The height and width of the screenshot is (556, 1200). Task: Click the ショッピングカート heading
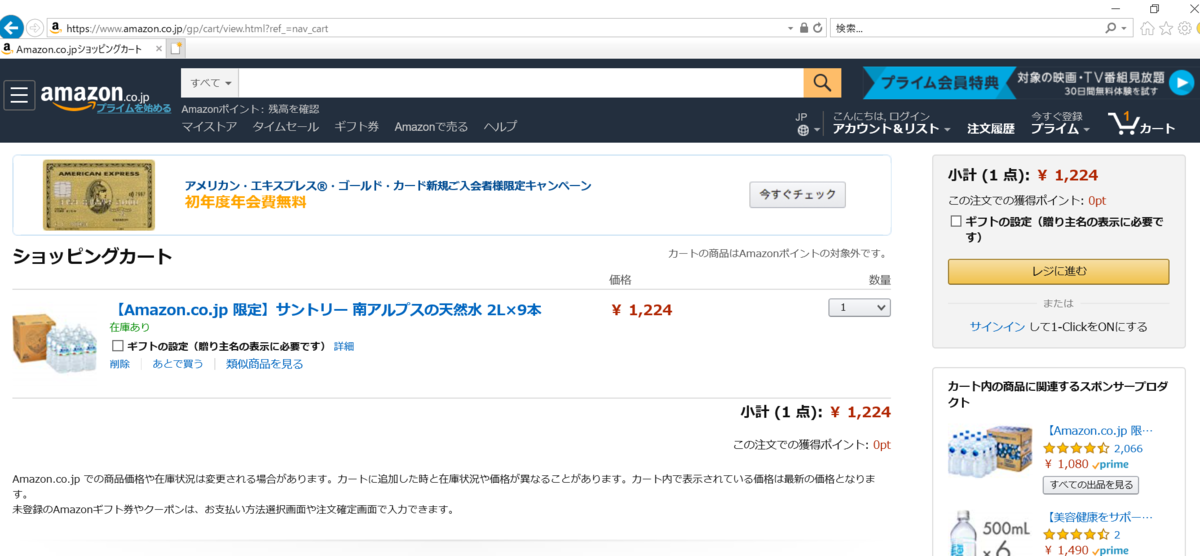(92, 257)
